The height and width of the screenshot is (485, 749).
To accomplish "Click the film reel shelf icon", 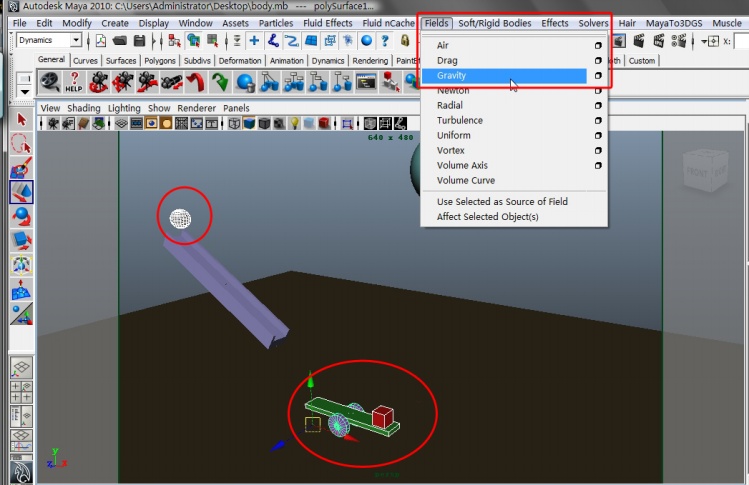I will coord(50,82).
